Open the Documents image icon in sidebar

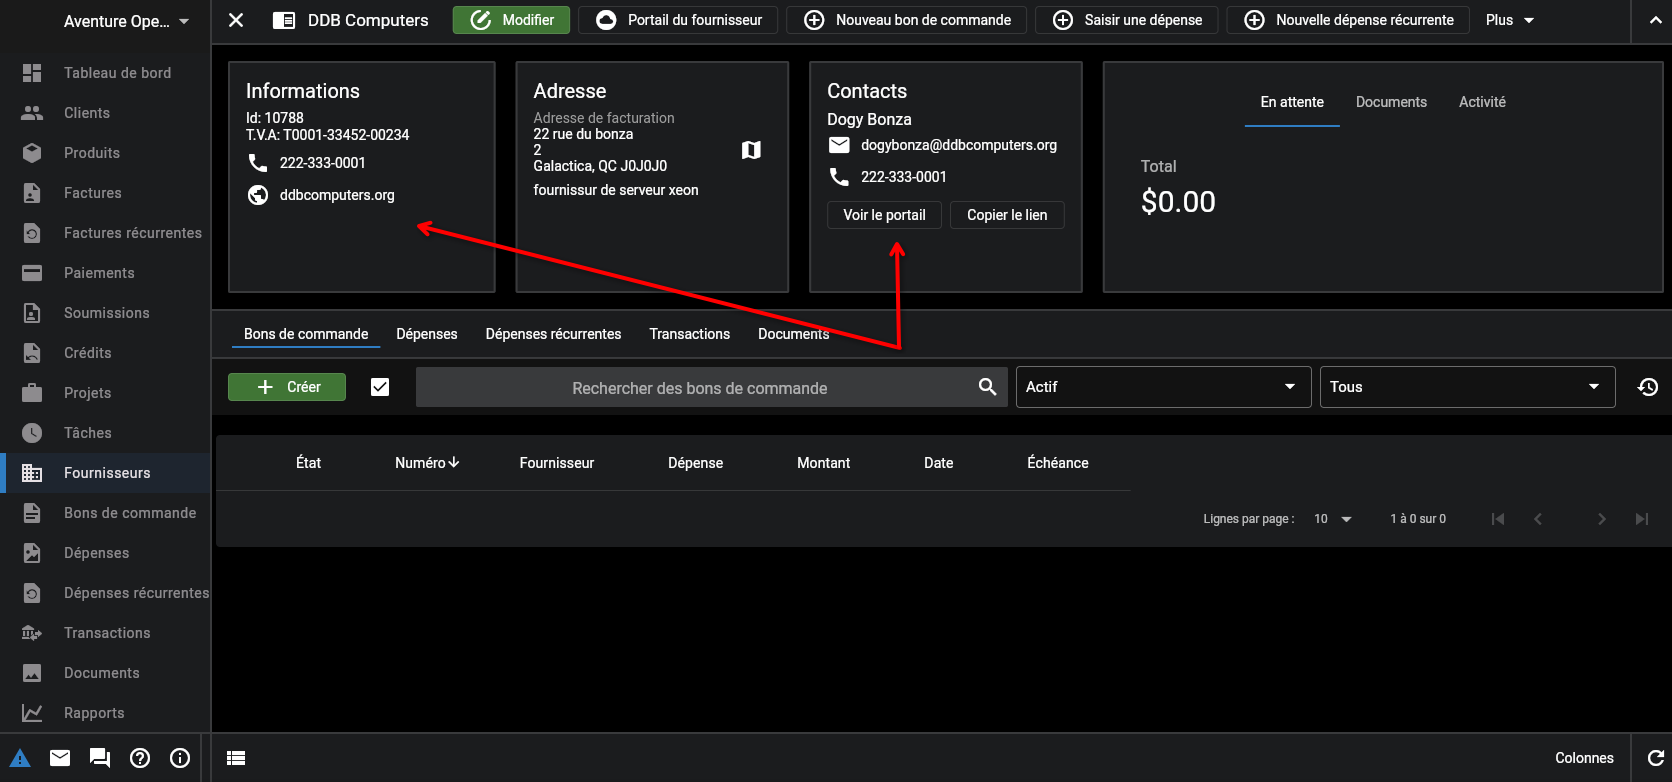[32, 673]
